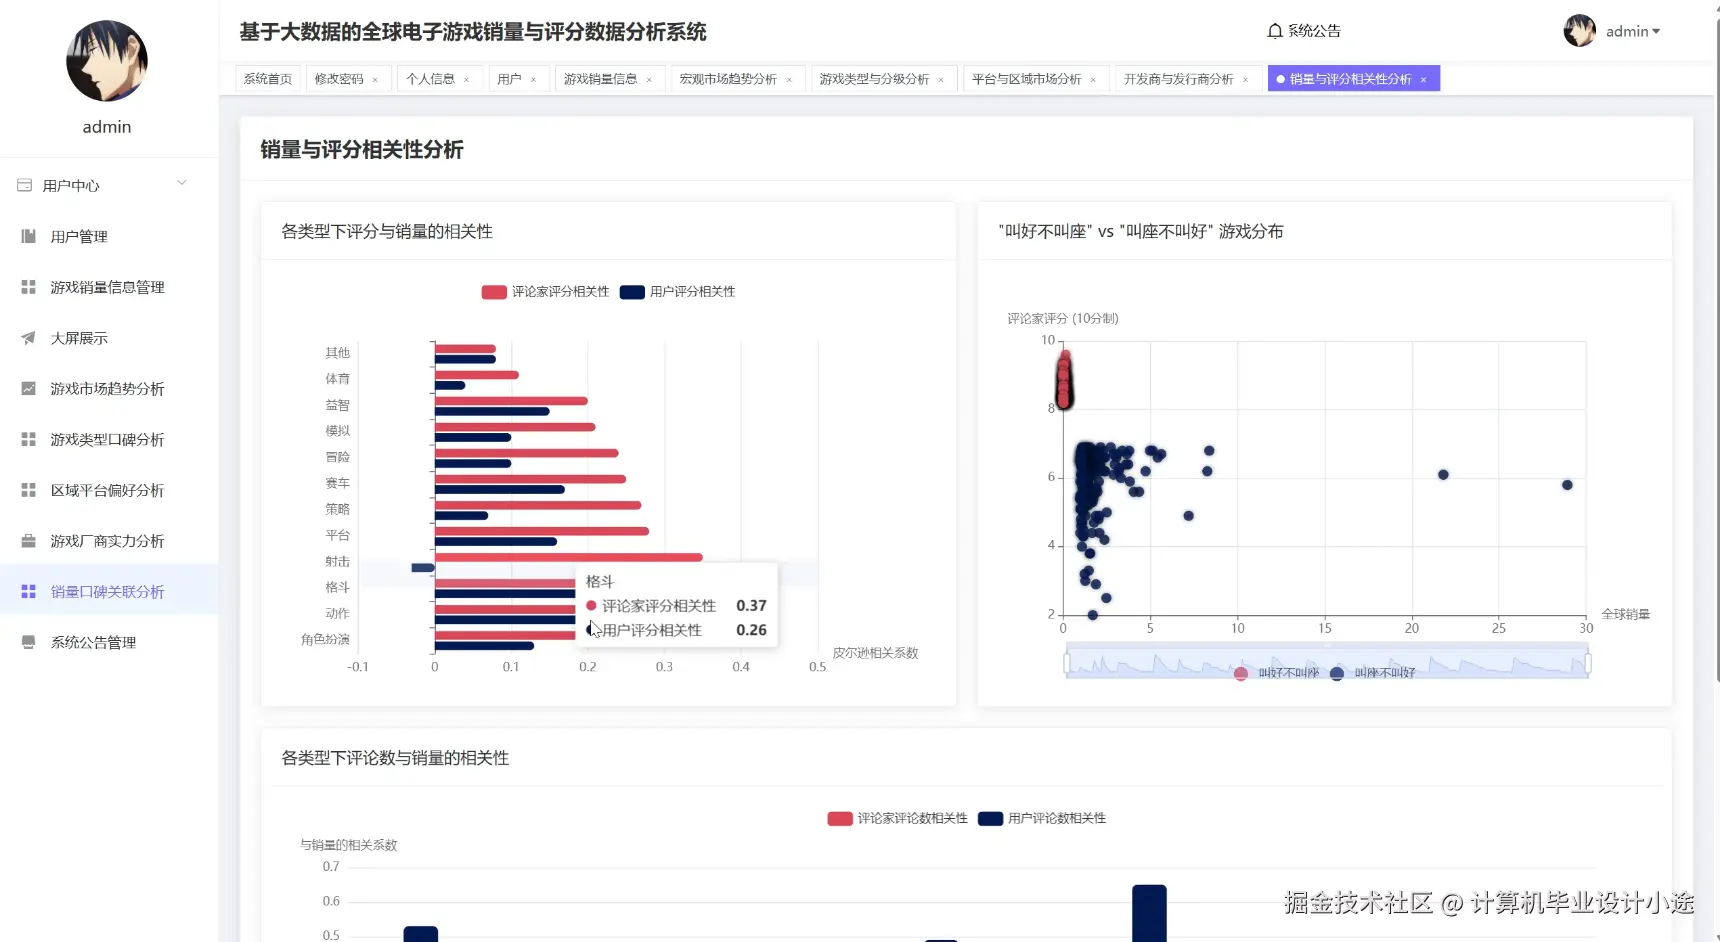This screenshot has height=942, width=1720.
Task: Close the 销量与评分相关性分析 tab
Action: point(1424,78)
